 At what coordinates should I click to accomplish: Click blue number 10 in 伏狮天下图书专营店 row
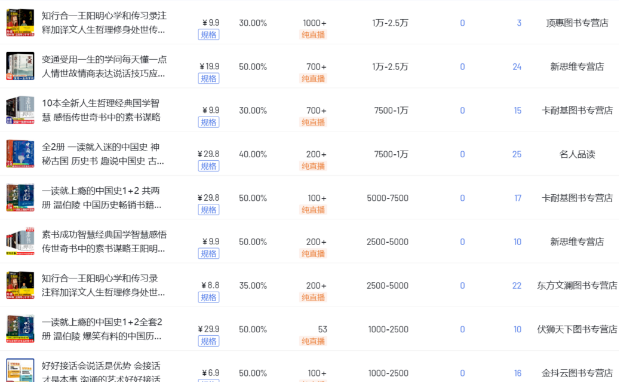[x=518, y=330]
